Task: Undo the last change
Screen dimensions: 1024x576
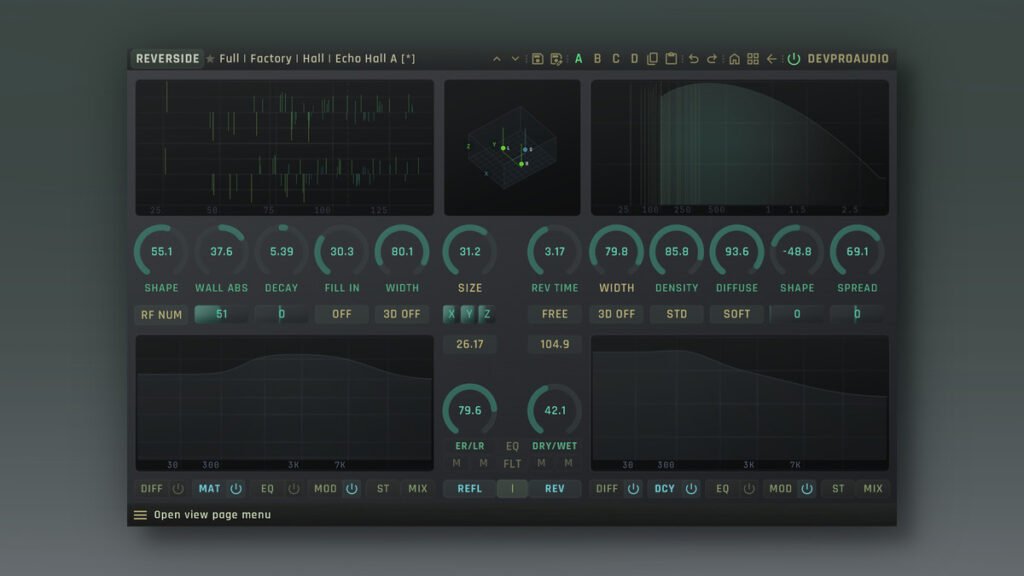Action: coord(693,59)
